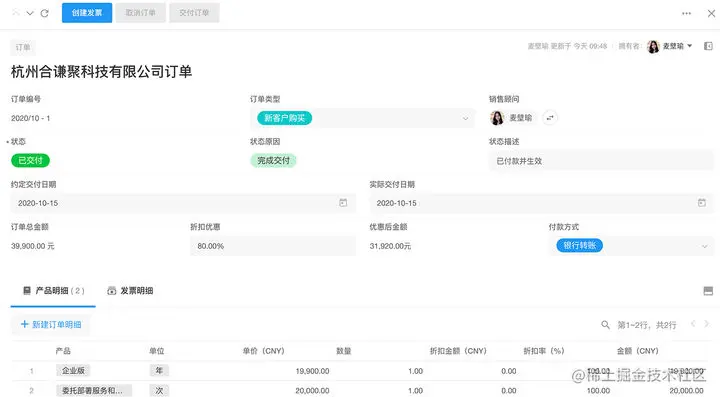Click the refresh icon in top toolbar
Image resolution: width=720 pixels, height=397 pixels.
(45, 13)
